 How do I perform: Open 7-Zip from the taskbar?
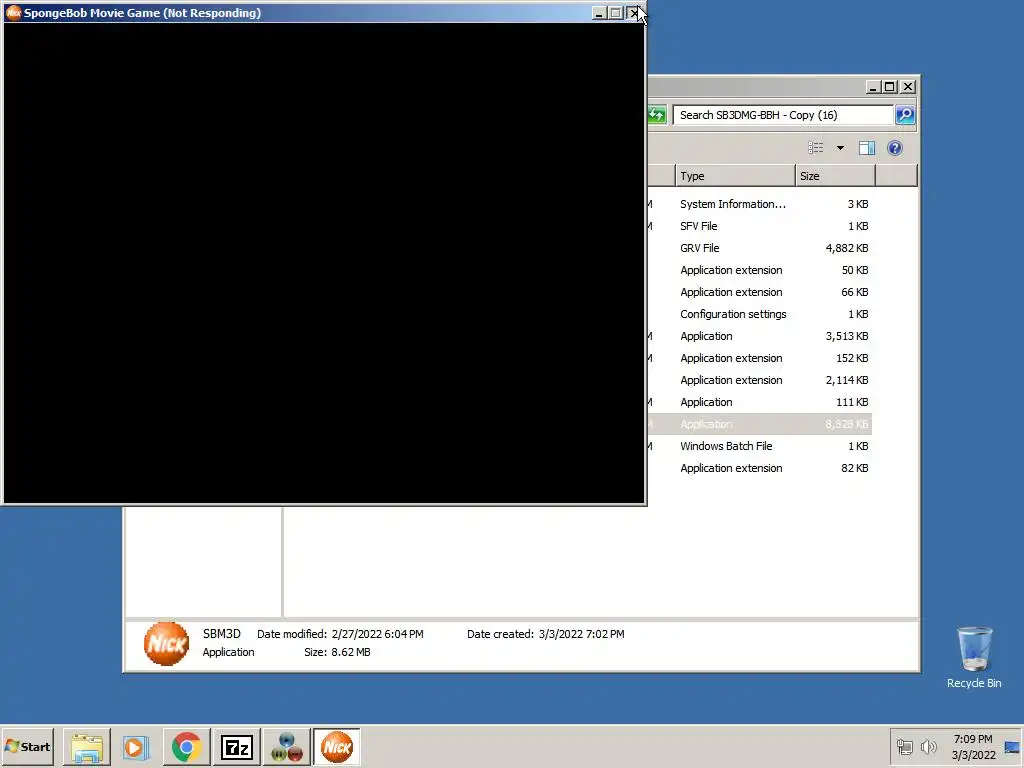tap(236, 746)
